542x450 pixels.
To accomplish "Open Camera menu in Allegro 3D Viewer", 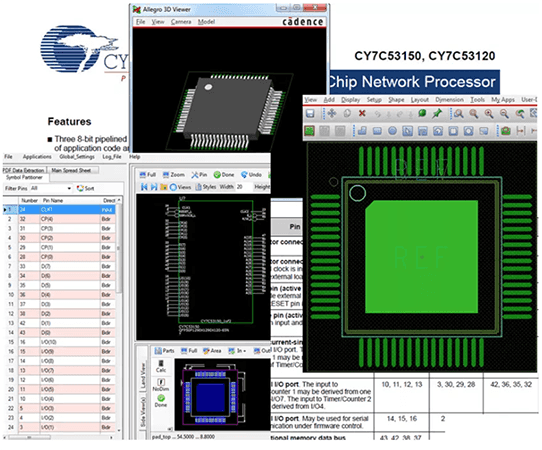I will [x=181, y=22].
